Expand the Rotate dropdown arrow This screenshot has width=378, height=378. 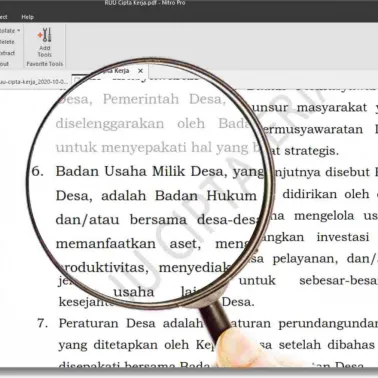[x=19, y=31]
